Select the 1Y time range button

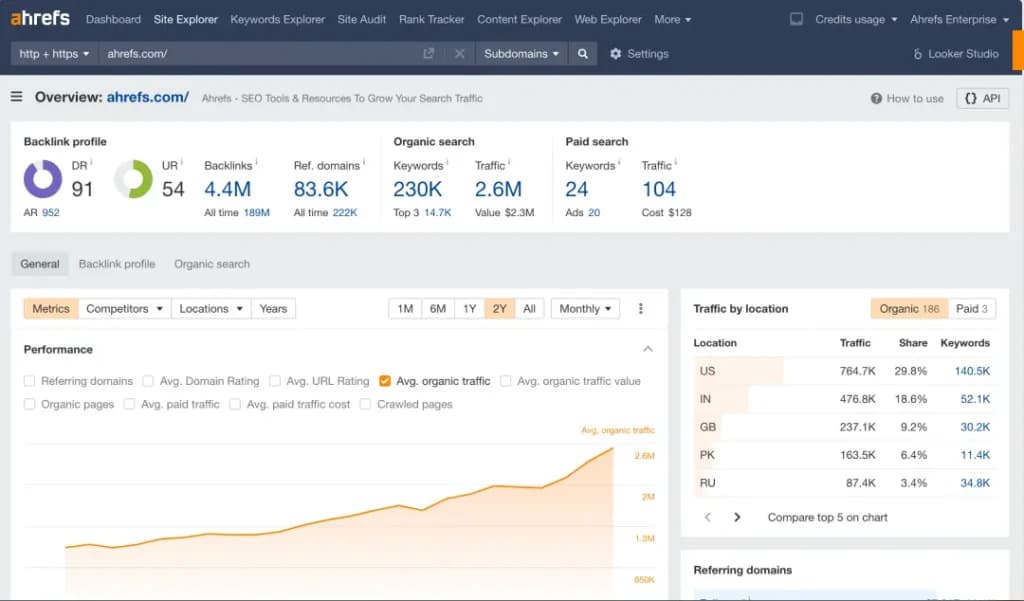coord(470,308)
